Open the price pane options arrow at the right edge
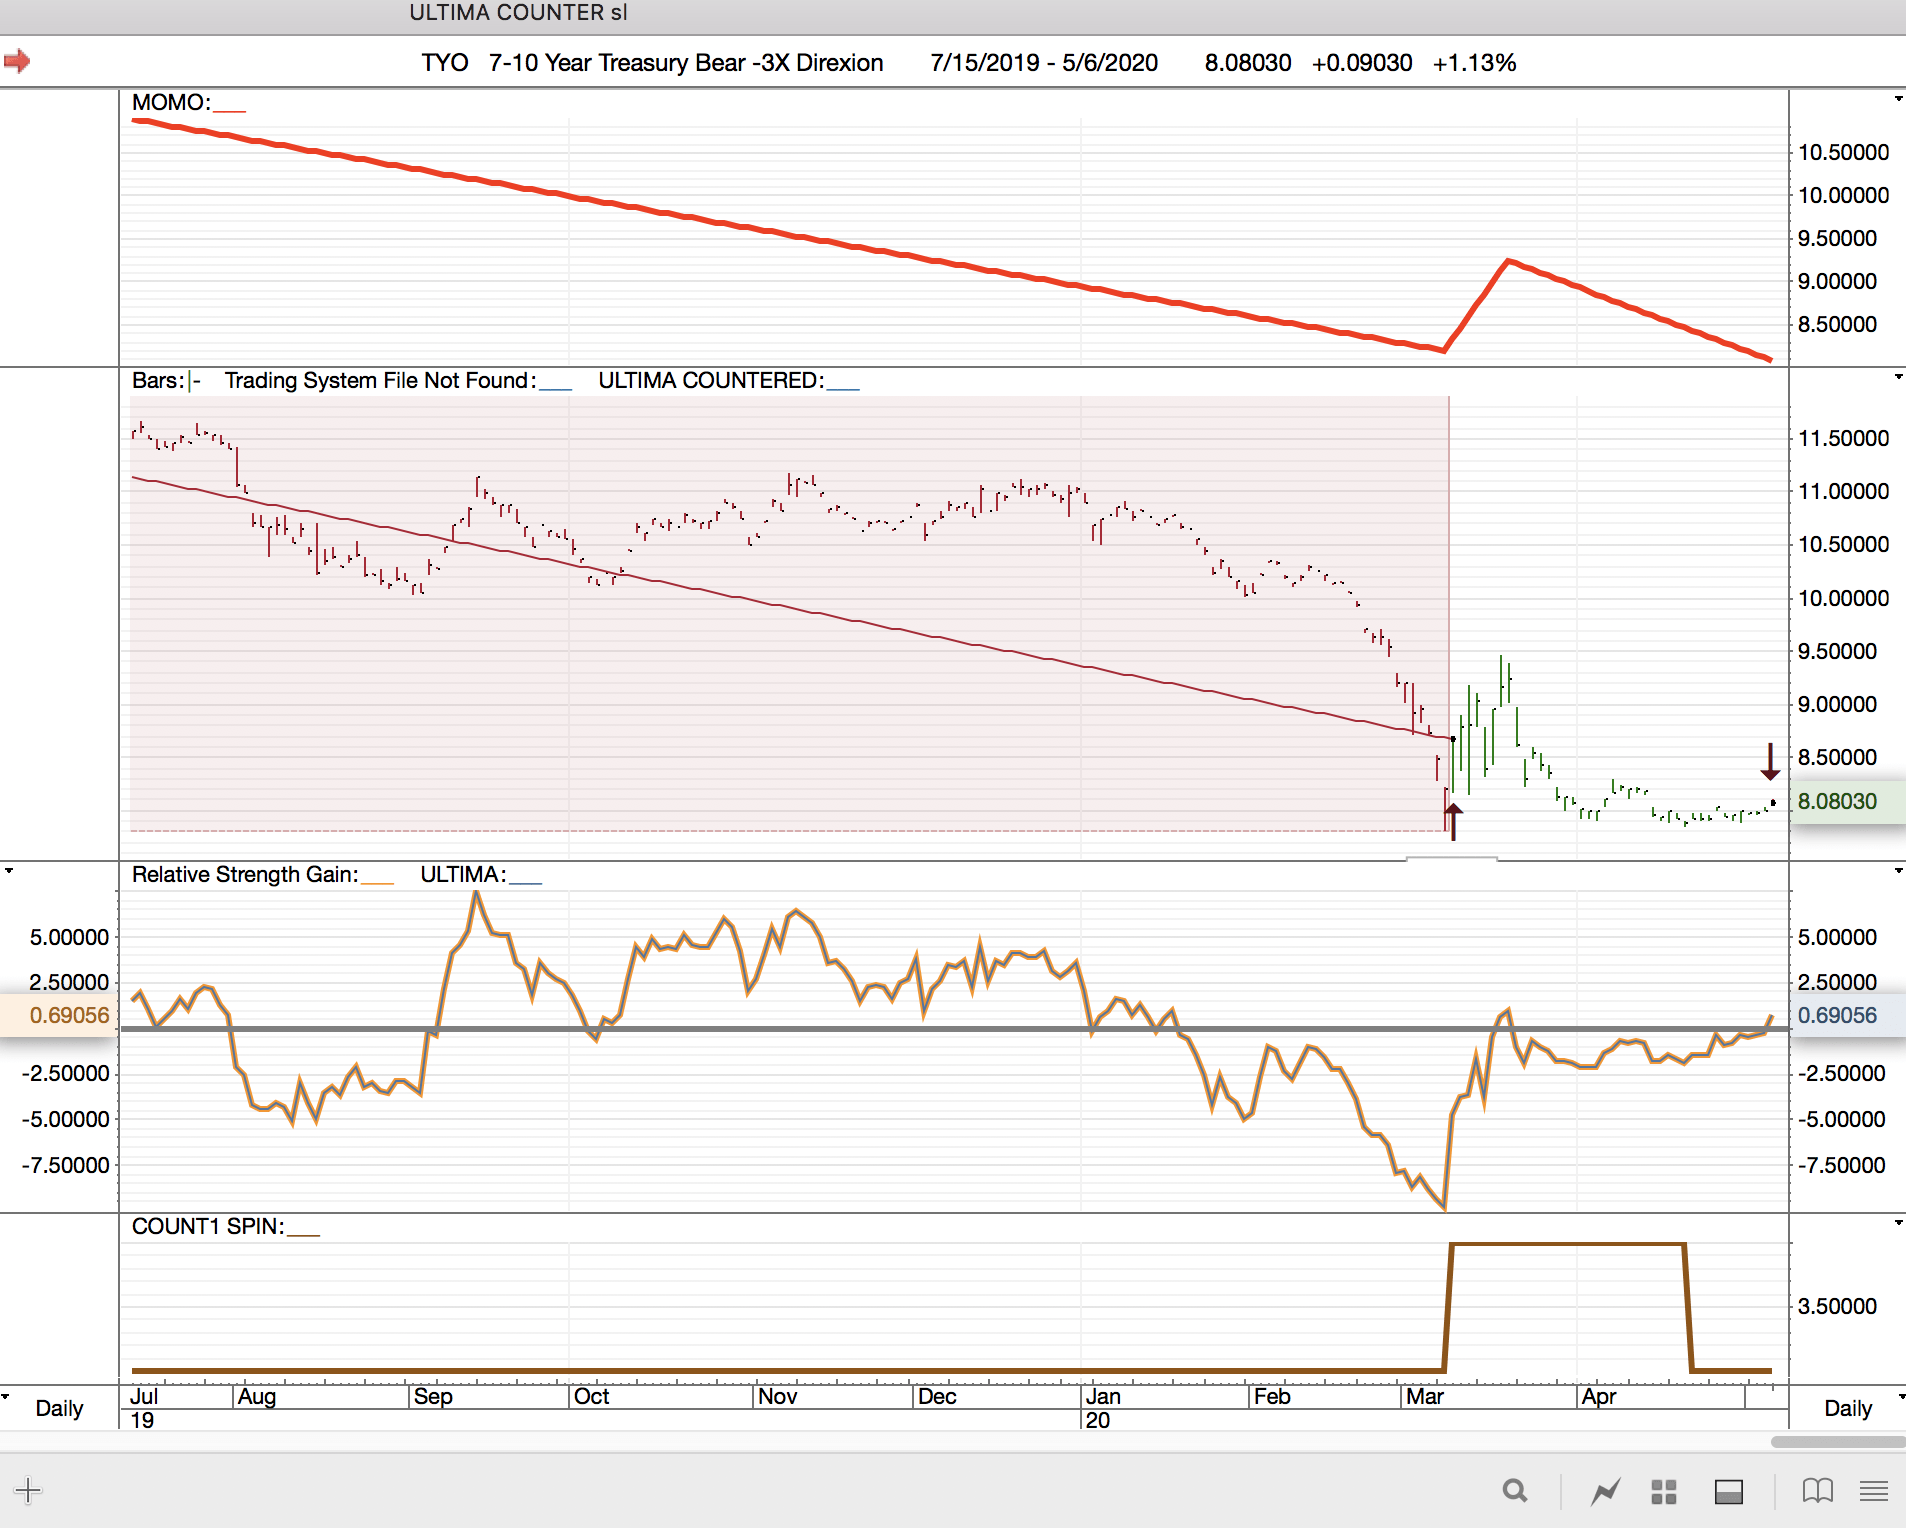 (x=1898, y=377)
